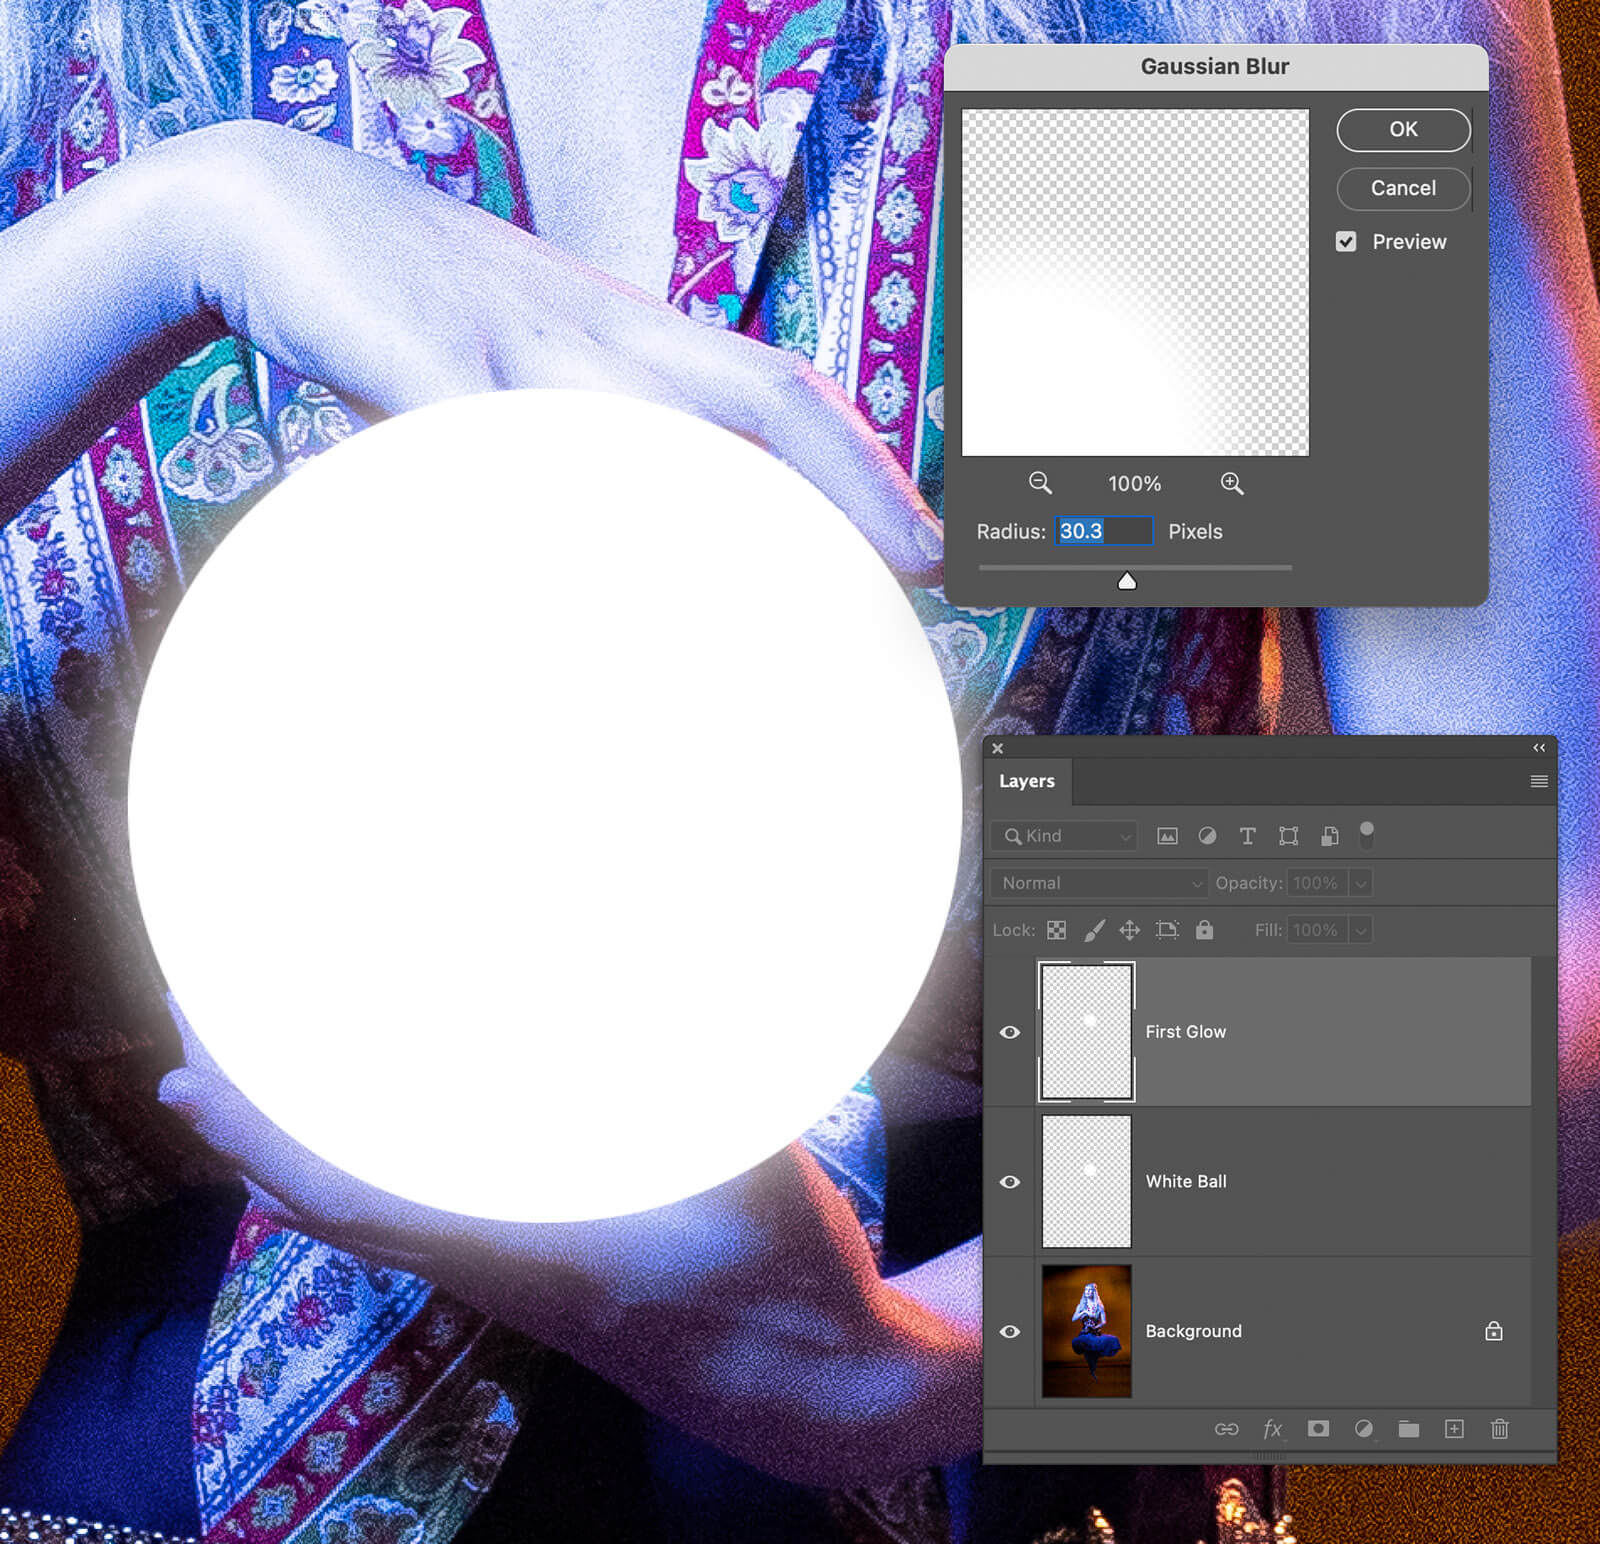This screenshot has width=1600, height=1544.
Task: Hide the First Glow layer
Action: point(1010,1032)
